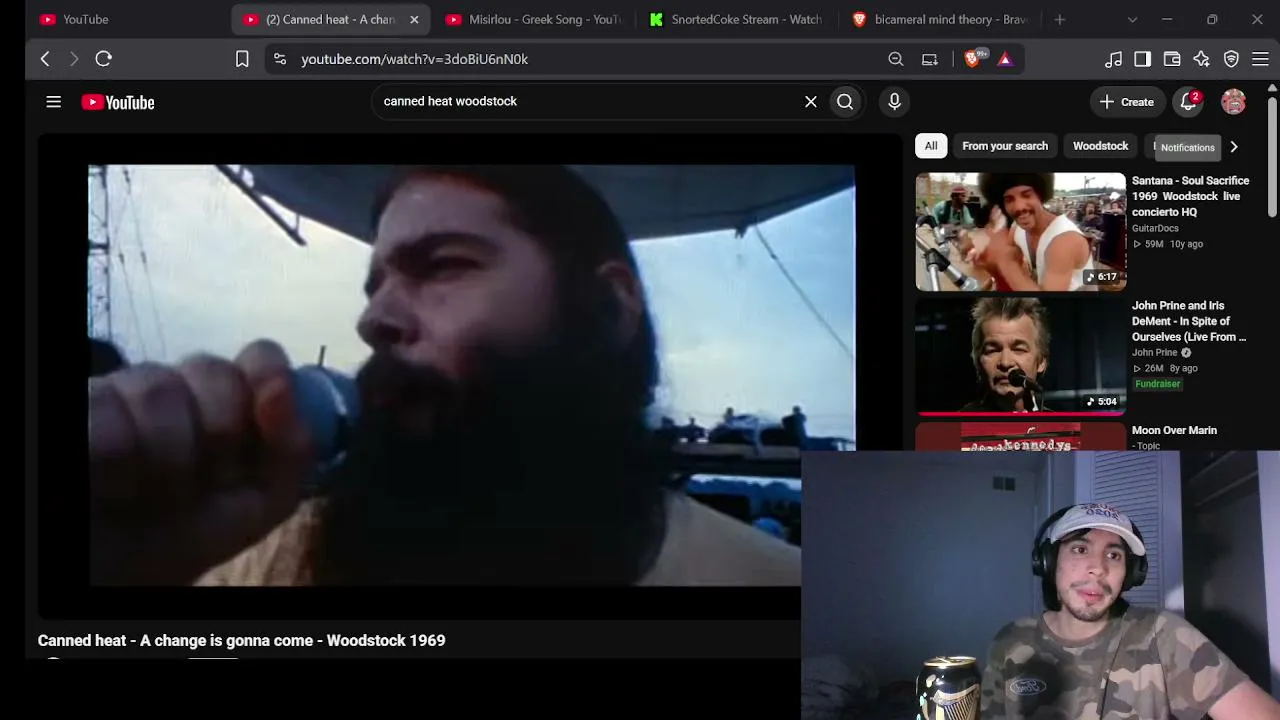Screen dimensions: 1280x720
Task: Minimize the browser window
Action: tap(1167, 19)
